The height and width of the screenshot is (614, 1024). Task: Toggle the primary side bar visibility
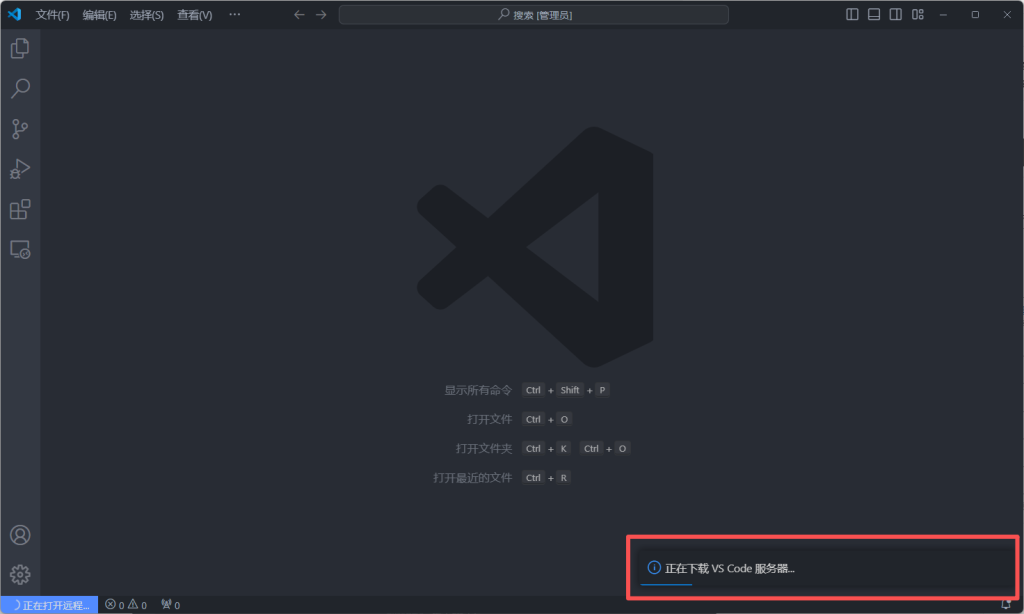852,15
